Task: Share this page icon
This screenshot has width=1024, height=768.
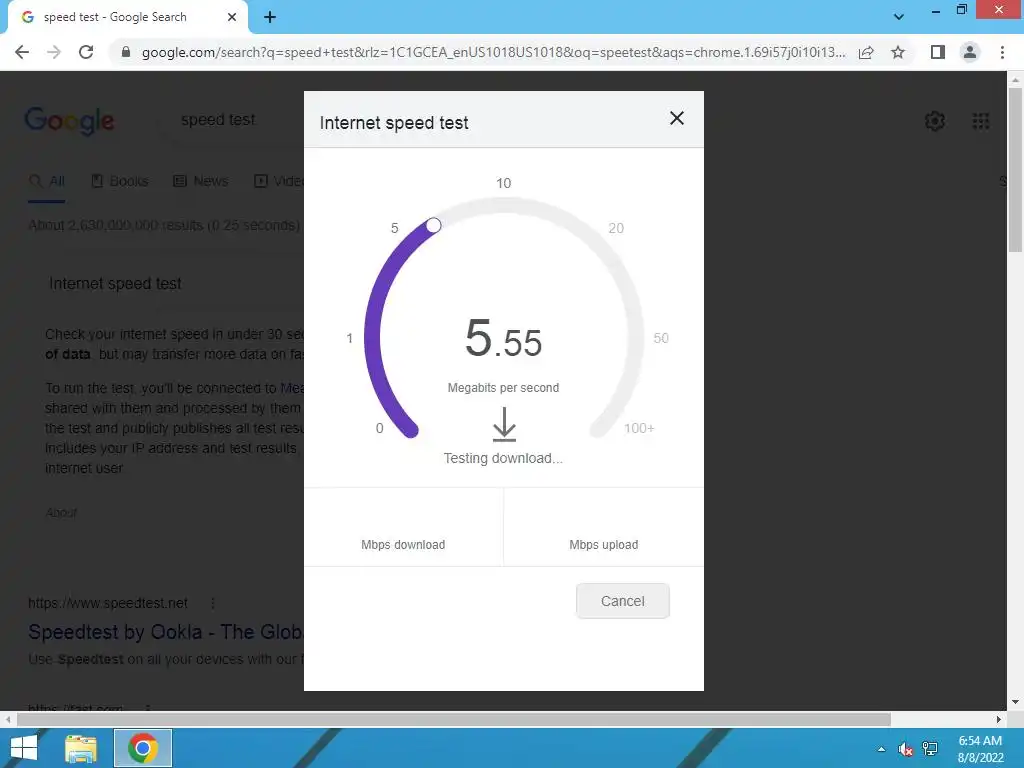Action: (x=866, y=52)
